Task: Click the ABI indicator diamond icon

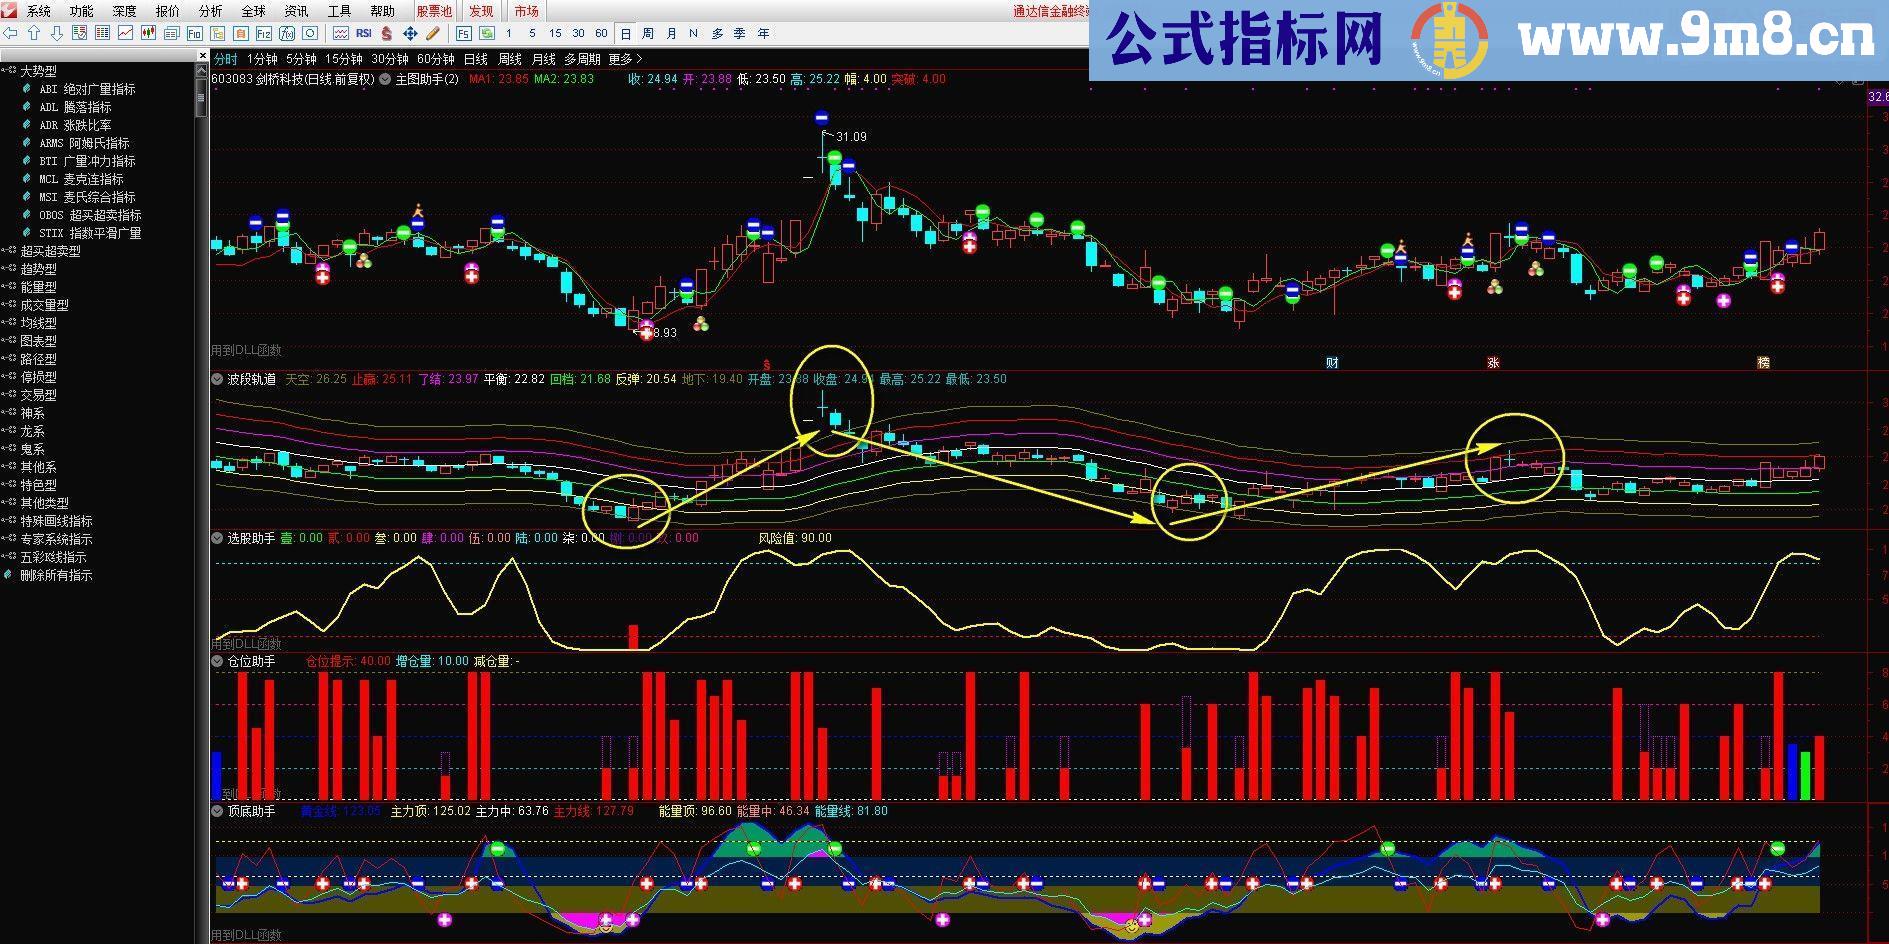Action: coord(27,88)
